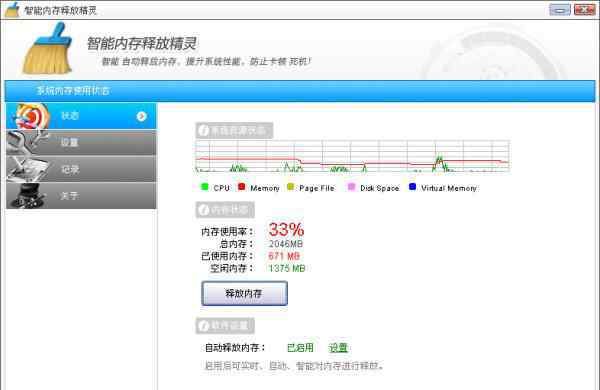Click the resource usage graph
The width and height of the screenshot is (600, 390).
352,156
